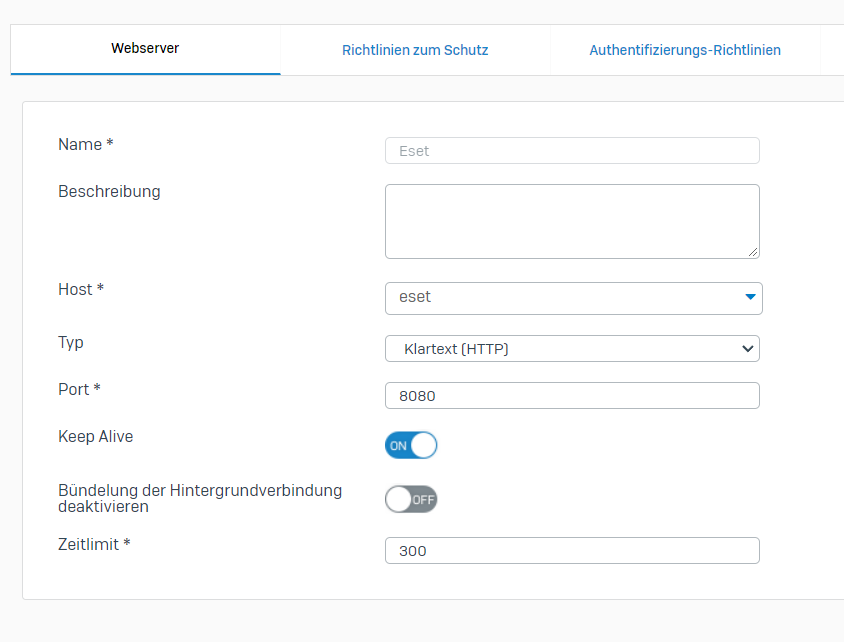Open the Typ dropdown showing Klartext (HTTP)
Viewport: 844px width, 642px height.
click(560, 349)
